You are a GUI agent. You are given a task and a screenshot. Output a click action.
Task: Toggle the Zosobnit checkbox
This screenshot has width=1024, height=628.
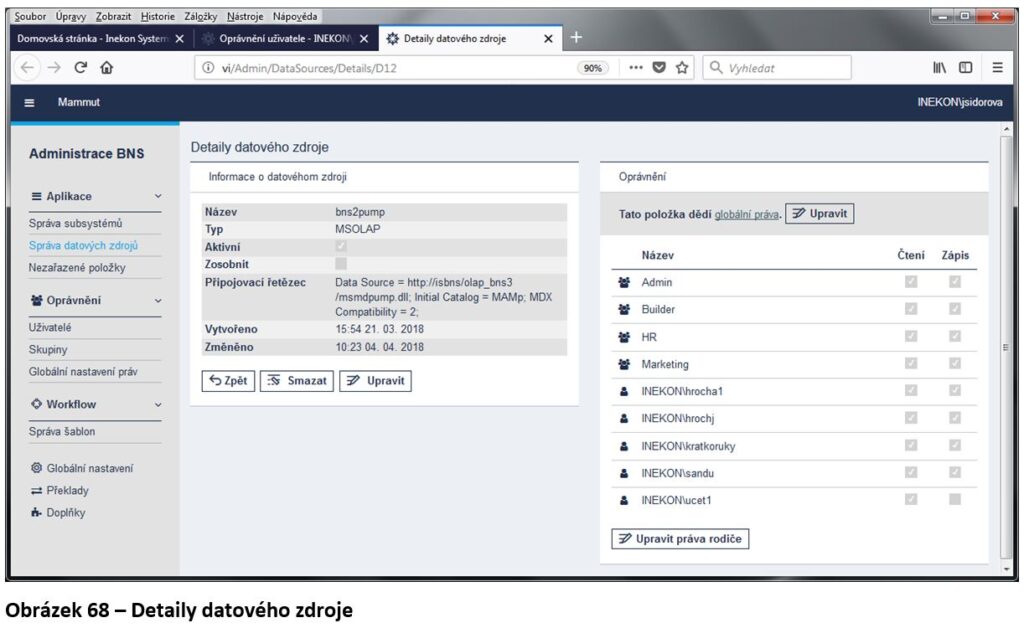point(341,264)
